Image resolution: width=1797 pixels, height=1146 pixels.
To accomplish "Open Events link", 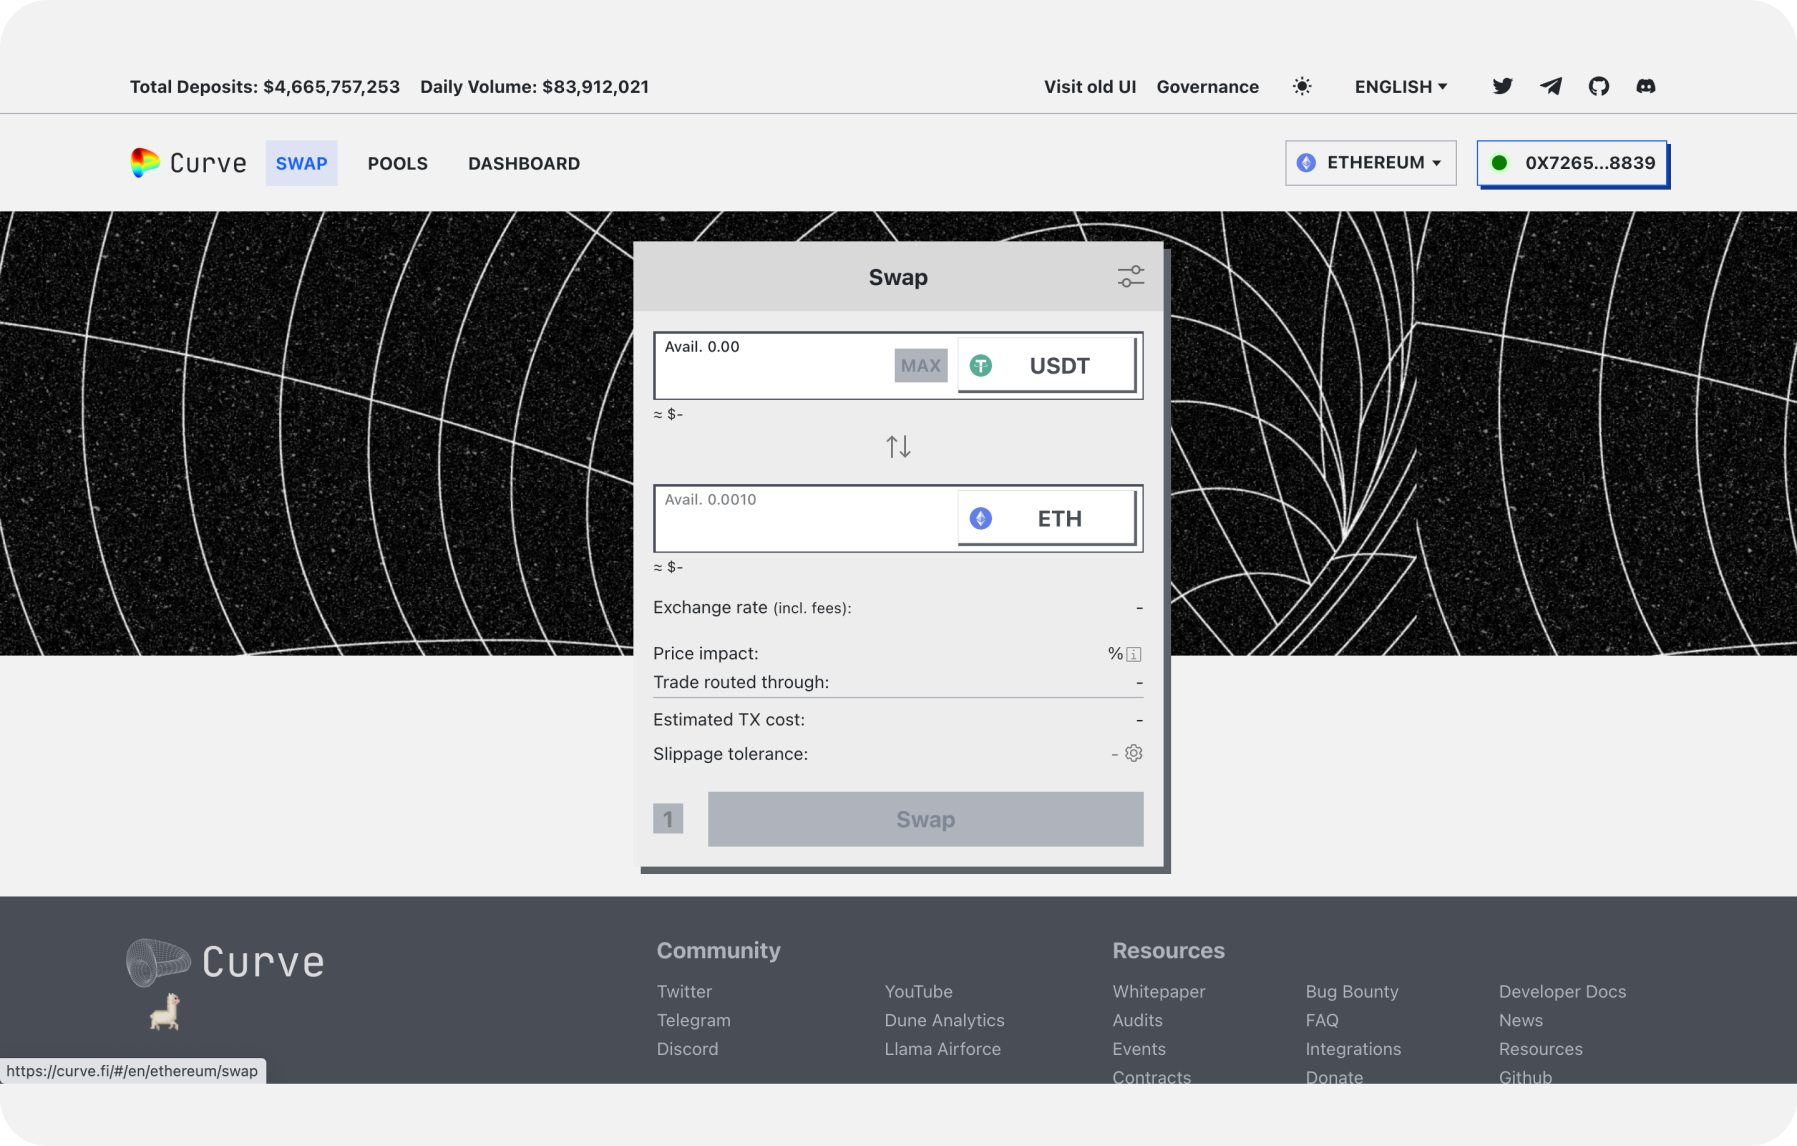I will click(x=1139, y=1049).
